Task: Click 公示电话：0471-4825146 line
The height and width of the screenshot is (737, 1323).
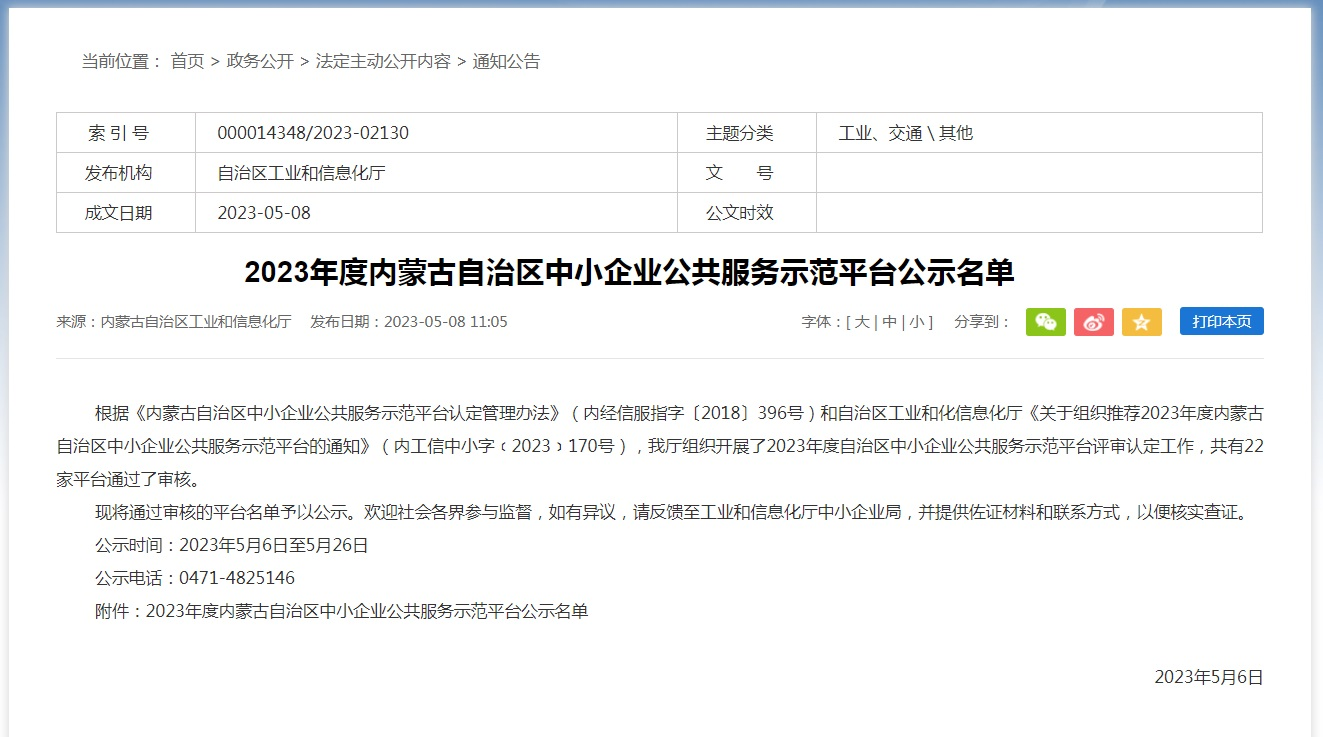Action: coord(195,578)
